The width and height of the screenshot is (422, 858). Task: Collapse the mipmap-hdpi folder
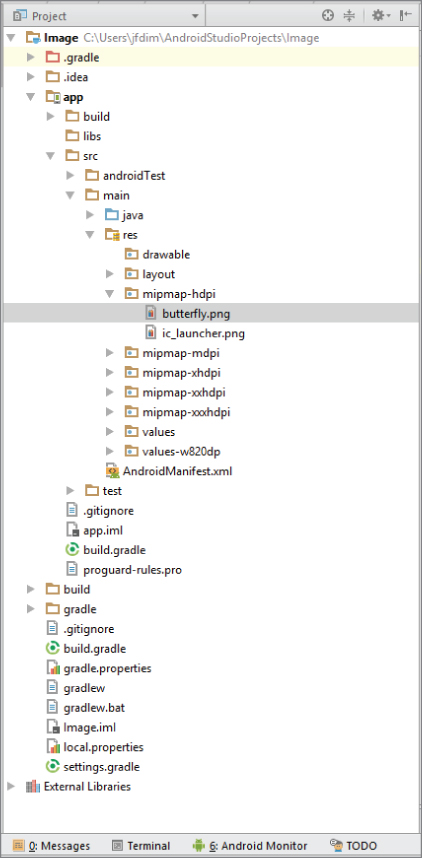point(109,294)
